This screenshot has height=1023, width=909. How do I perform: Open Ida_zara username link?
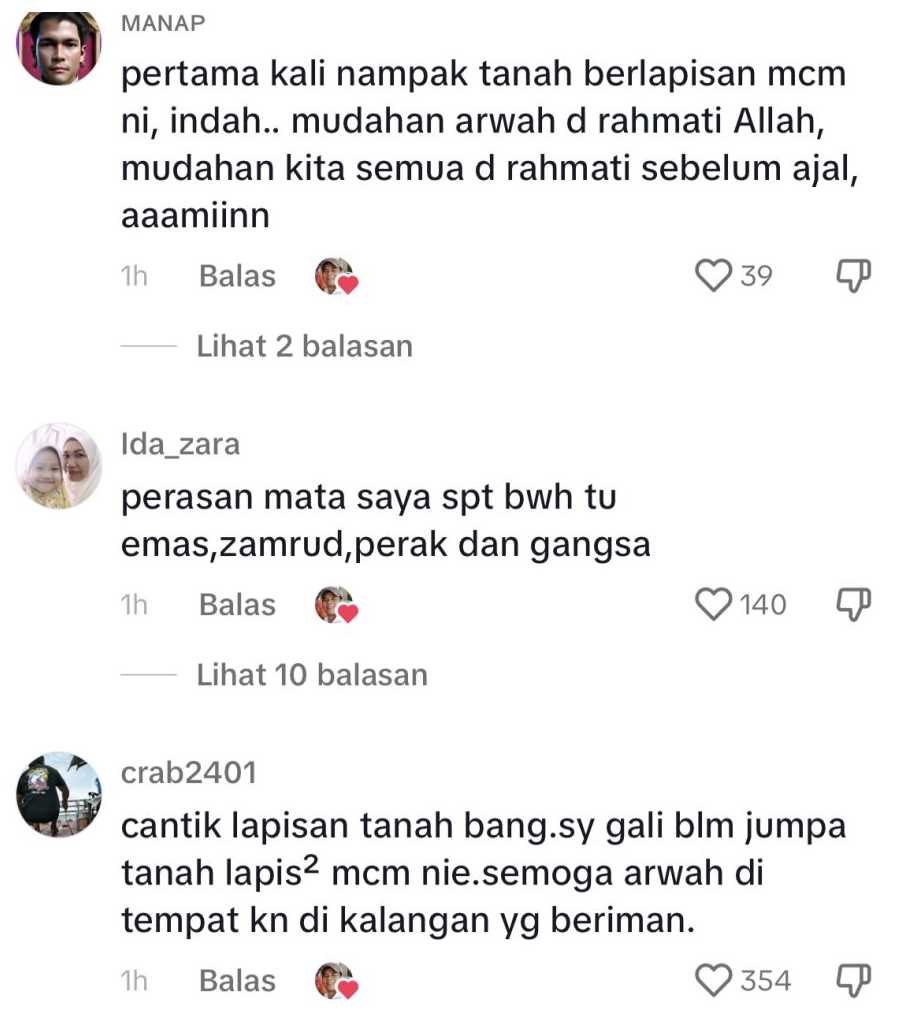point(181,444)
